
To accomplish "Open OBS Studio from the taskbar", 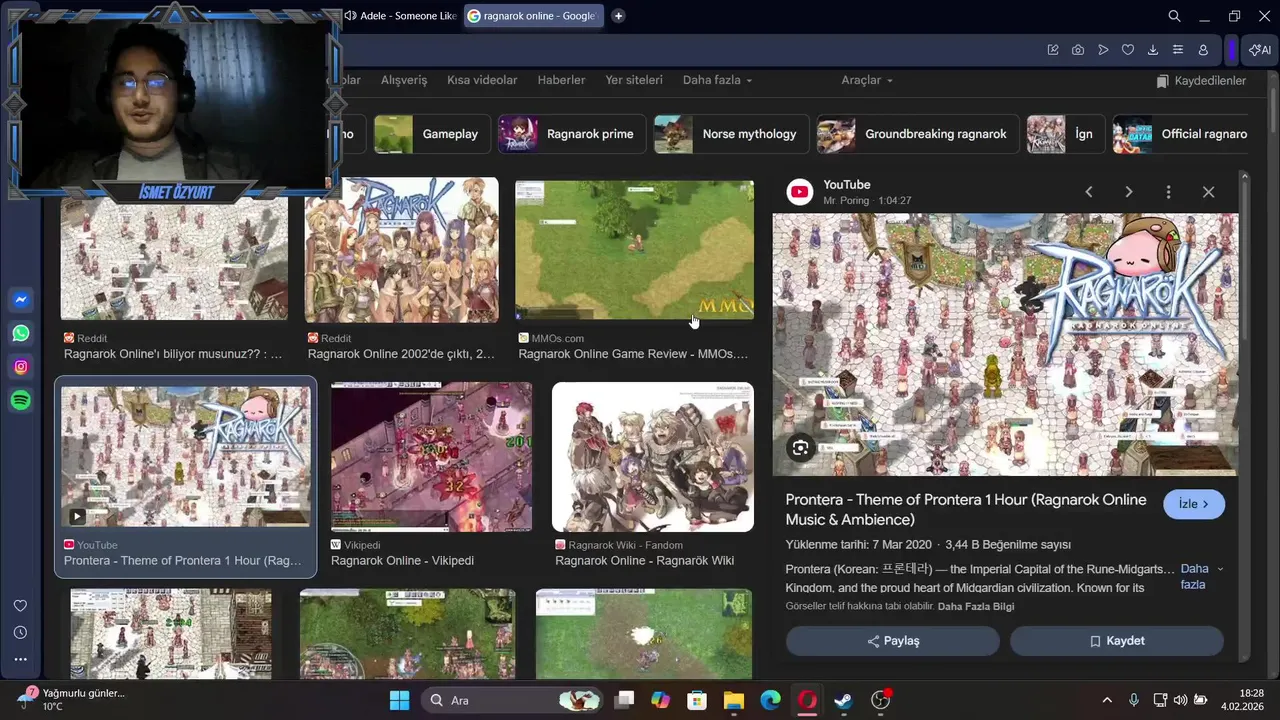I will 880,700.
